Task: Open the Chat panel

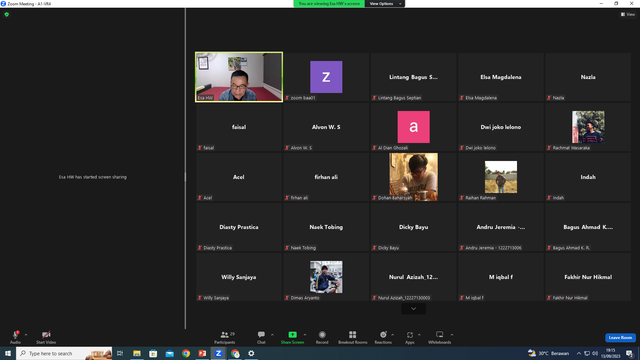Action: [261, 337]
